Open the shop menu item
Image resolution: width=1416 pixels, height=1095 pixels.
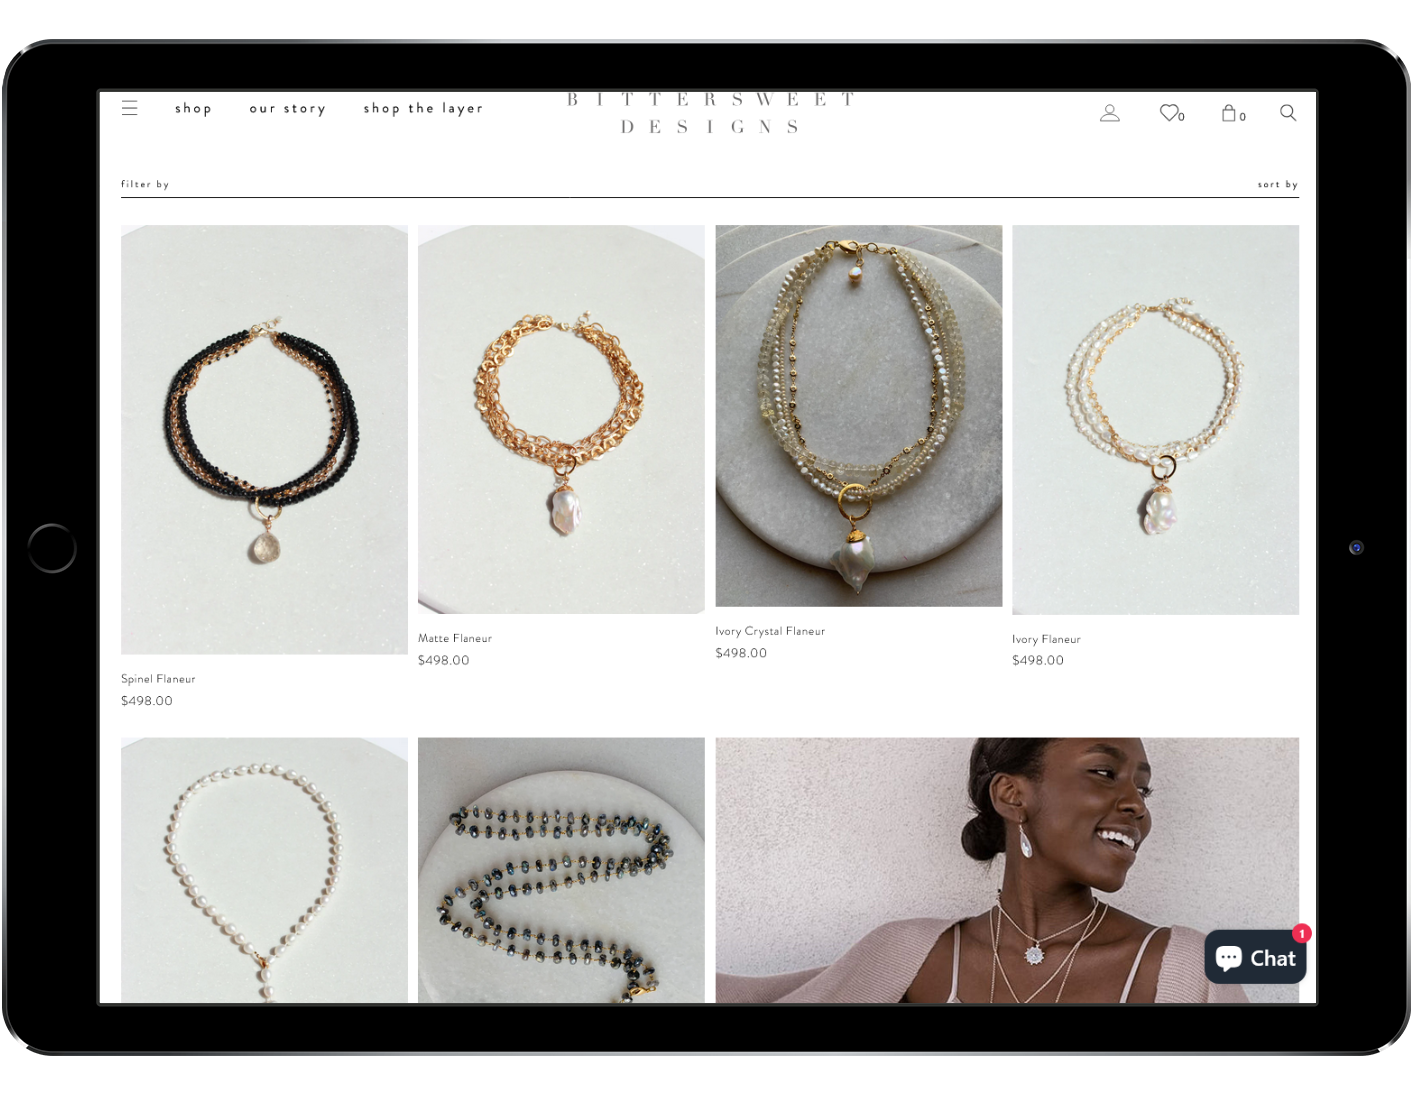click(193, 108)
